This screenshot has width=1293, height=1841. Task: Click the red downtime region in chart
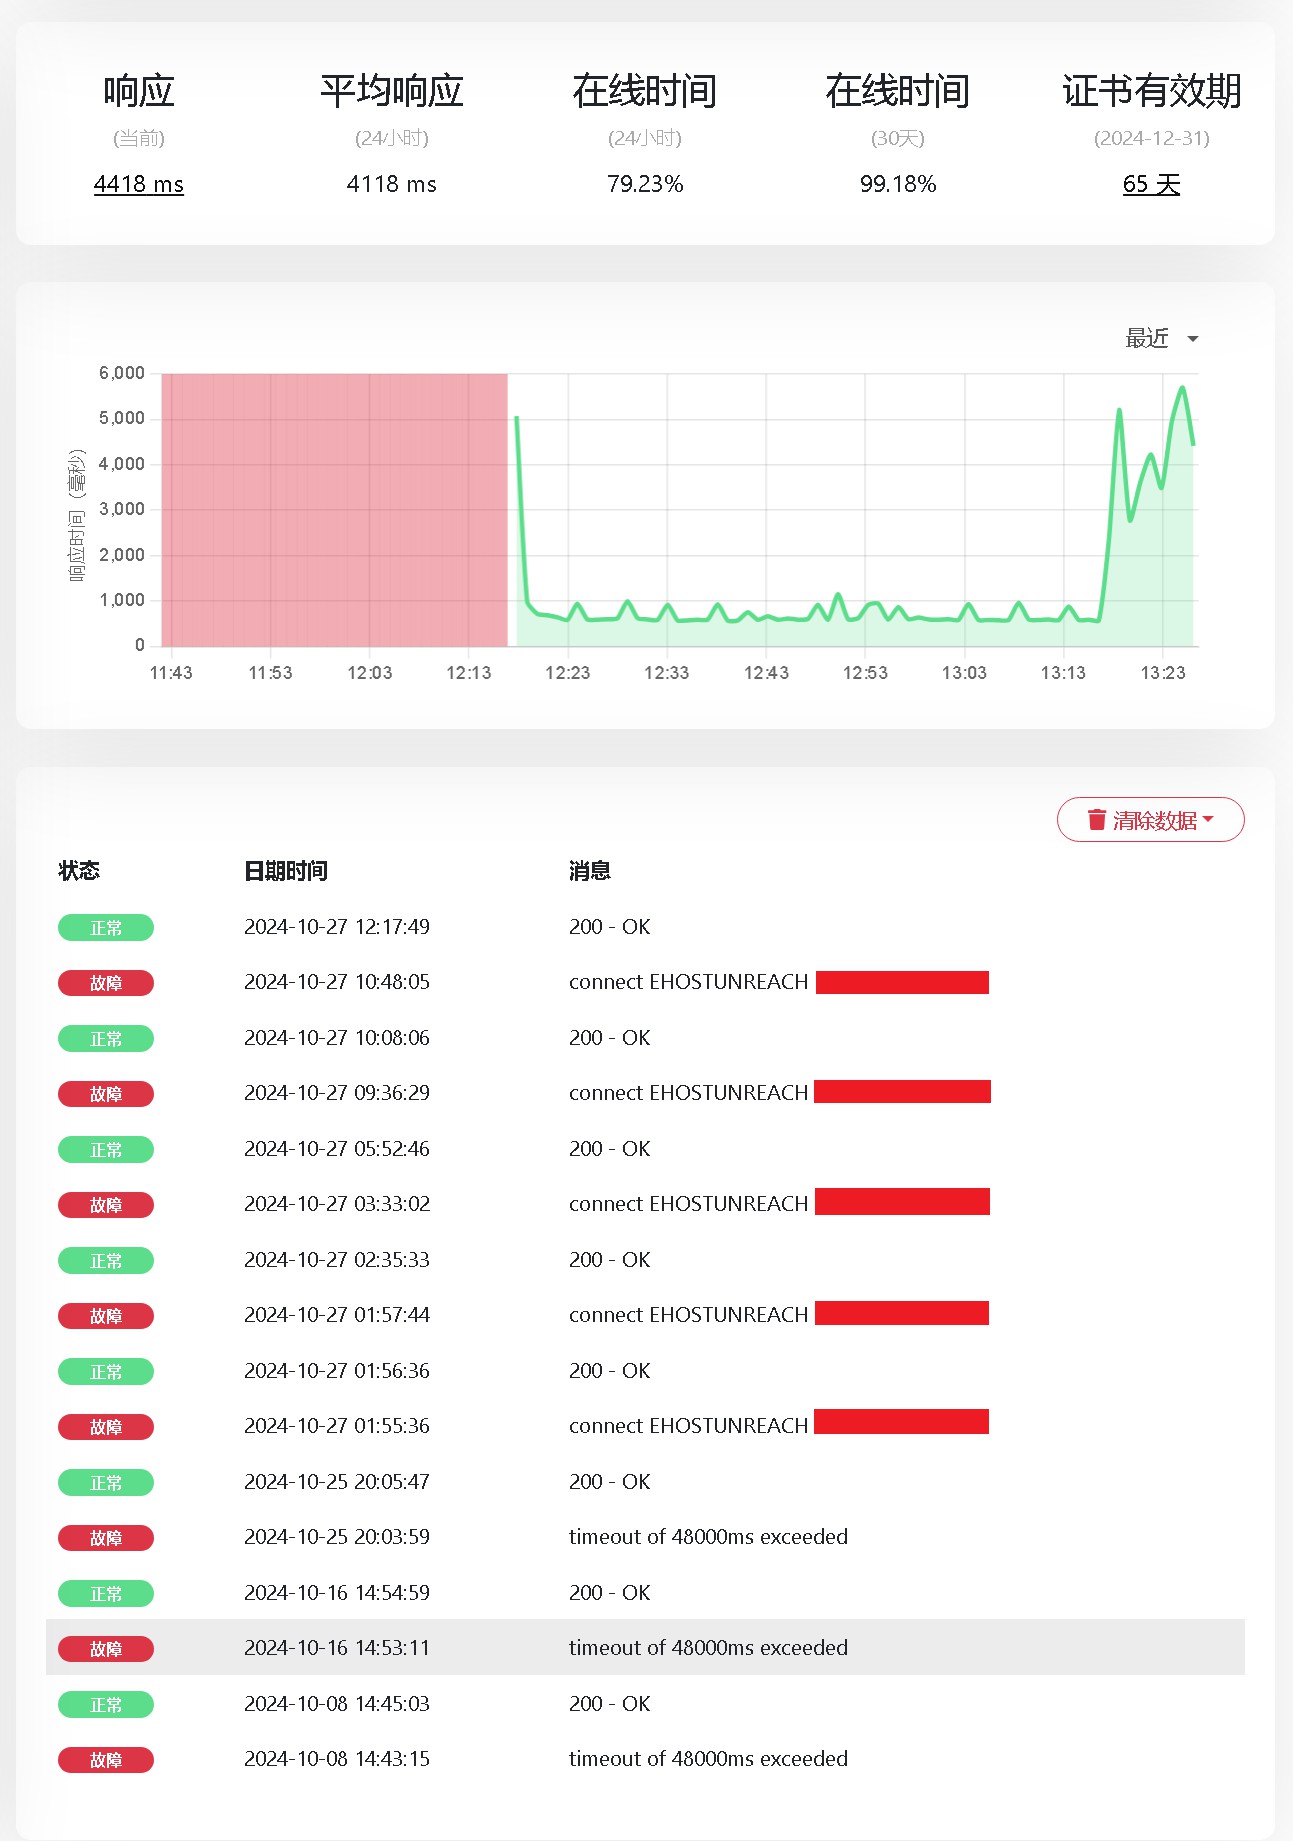point(334,510)
